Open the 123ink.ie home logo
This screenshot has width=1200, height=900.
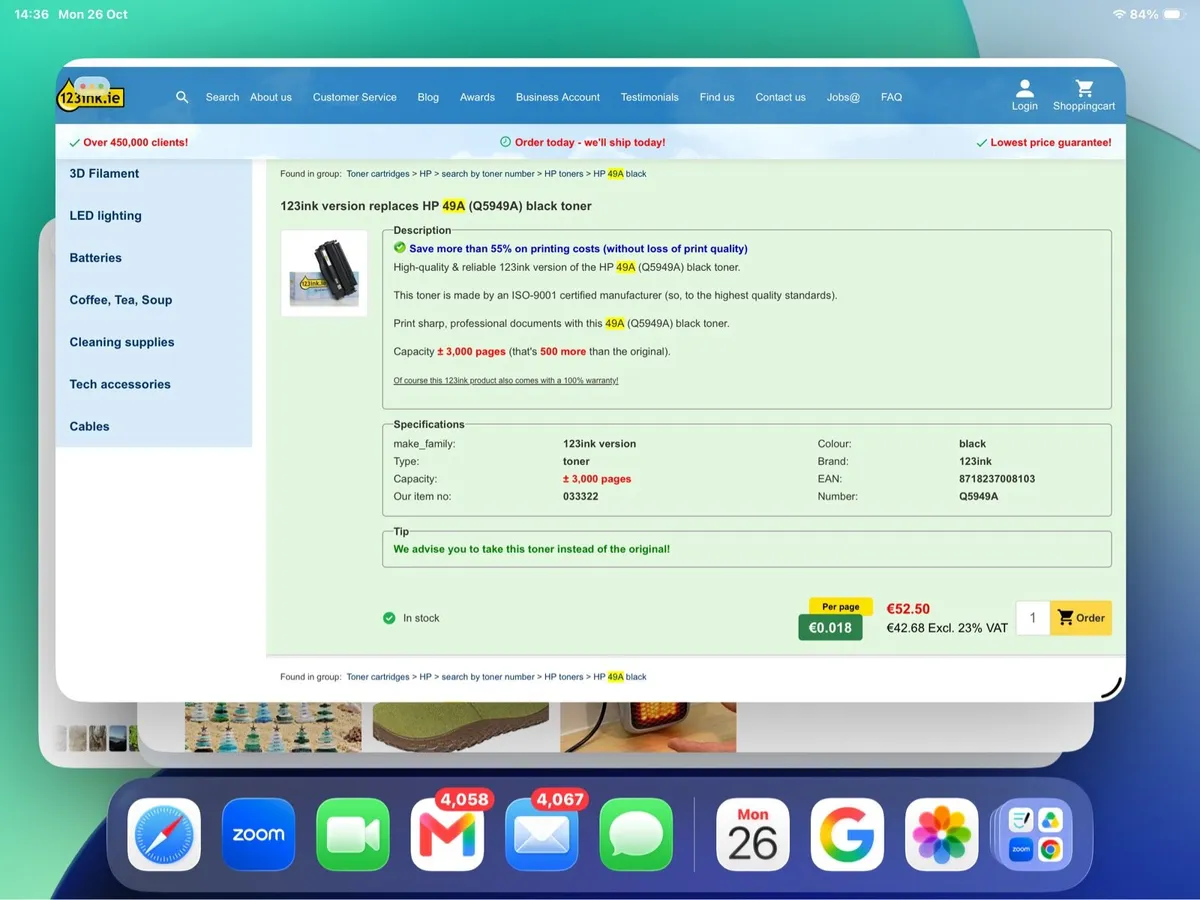[x=90, y=95]
